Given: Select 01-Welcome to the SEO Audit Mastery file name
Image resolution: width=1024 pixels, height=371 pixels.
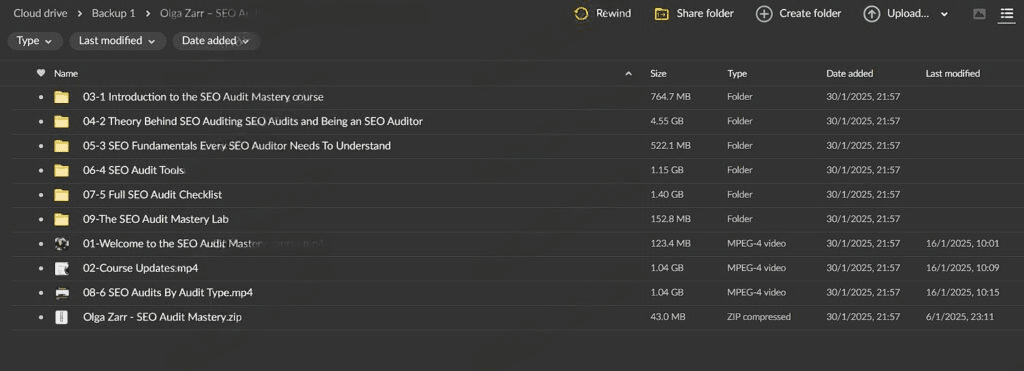Looking at the screenshot, I should click(x=203, y=244).
